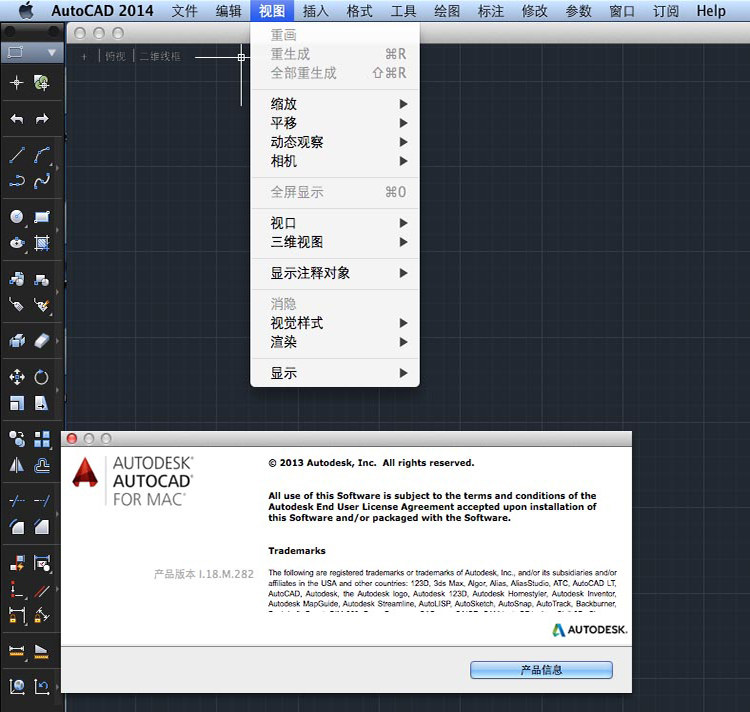Select the Mirror tool
The height and width of the screenshot is (712, 750).
[x=17, y=465]
